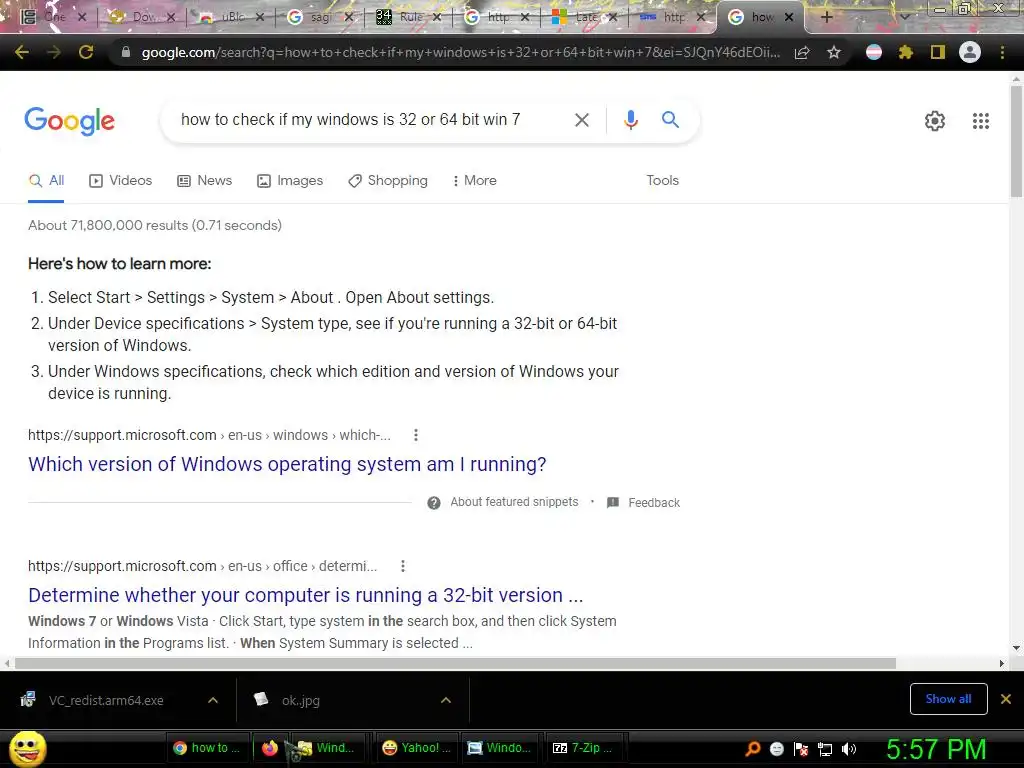Open 'Determine whether your computer is running' link
The image size is (1024, 768).
point(306,596)
